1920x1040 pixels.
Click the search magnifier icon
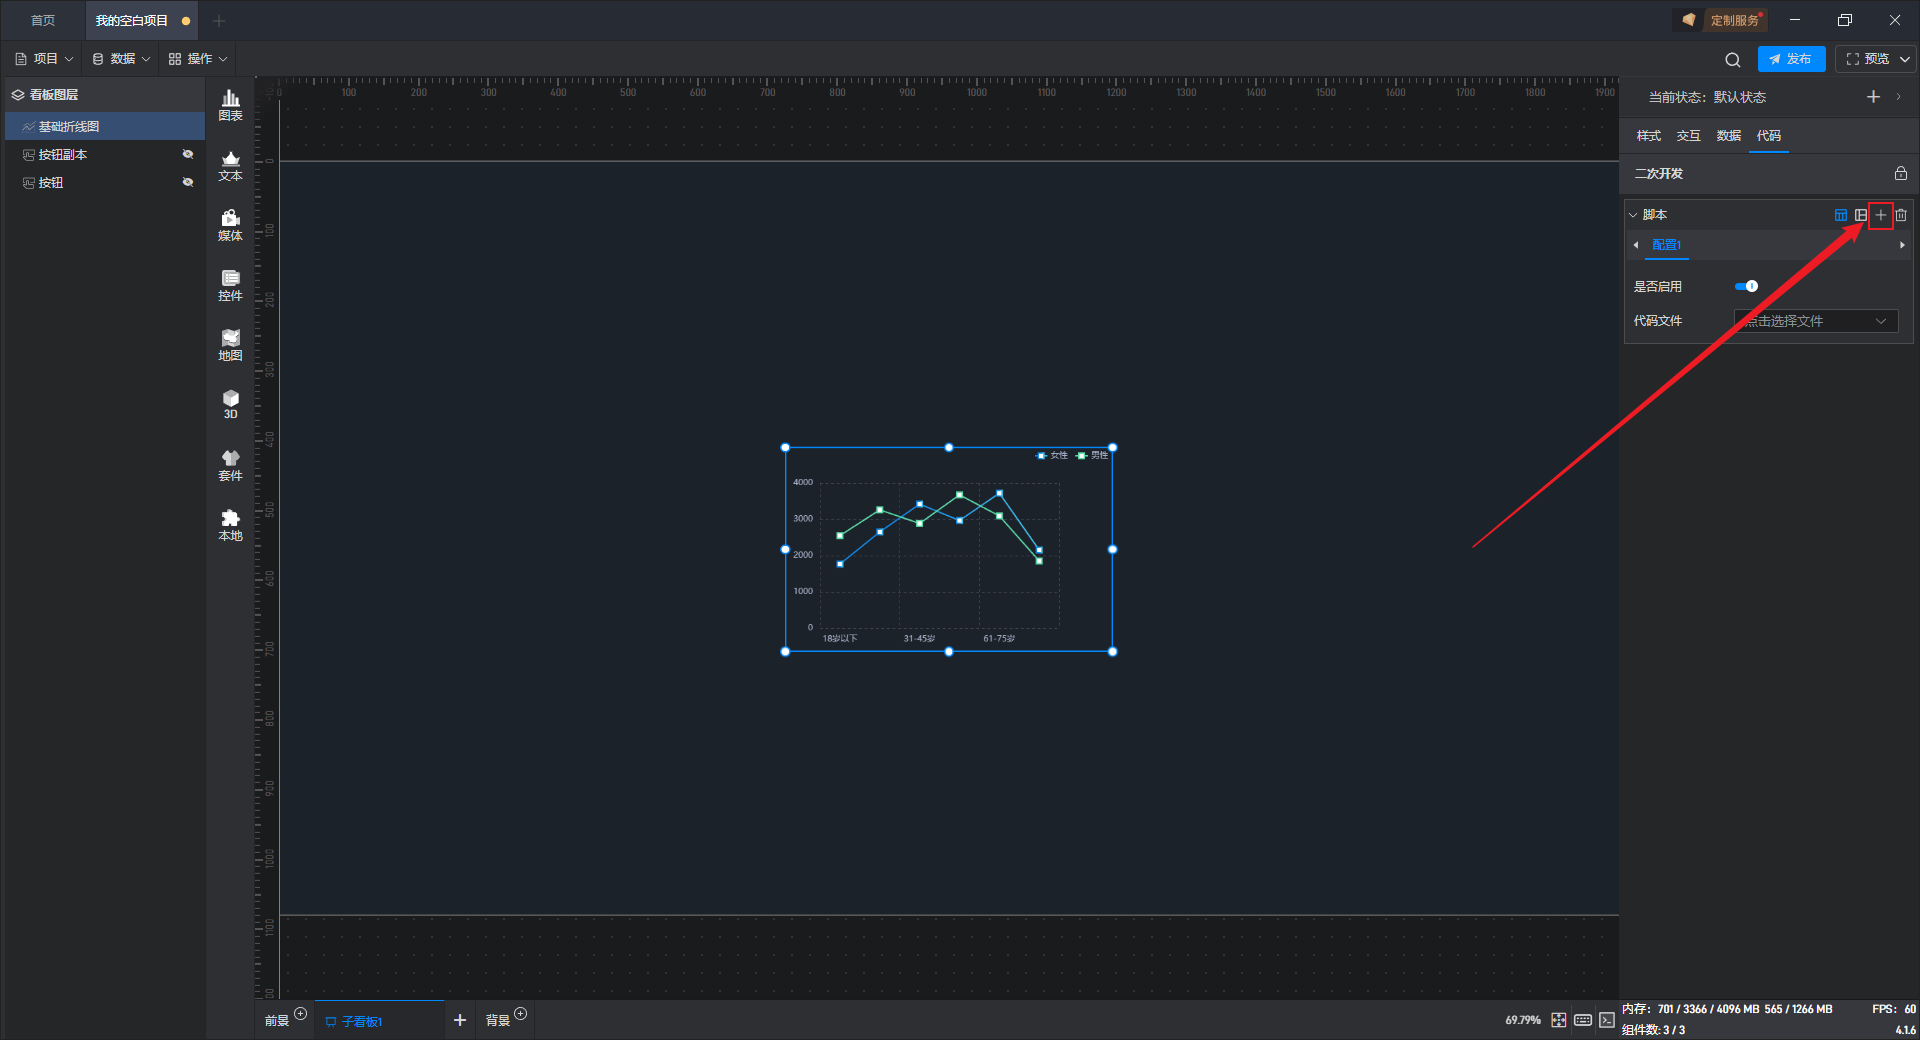pos(1732,60)
